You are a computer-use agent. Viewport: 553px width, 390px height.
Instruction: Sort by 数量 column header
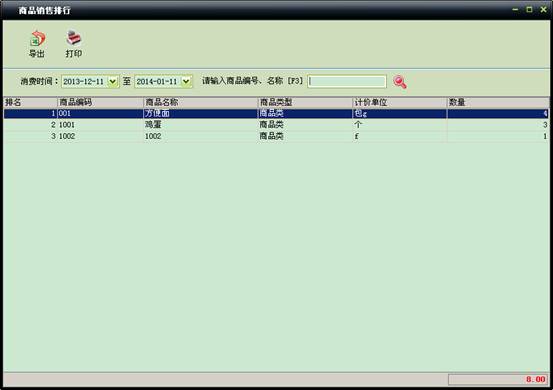(x=498, y=102)
